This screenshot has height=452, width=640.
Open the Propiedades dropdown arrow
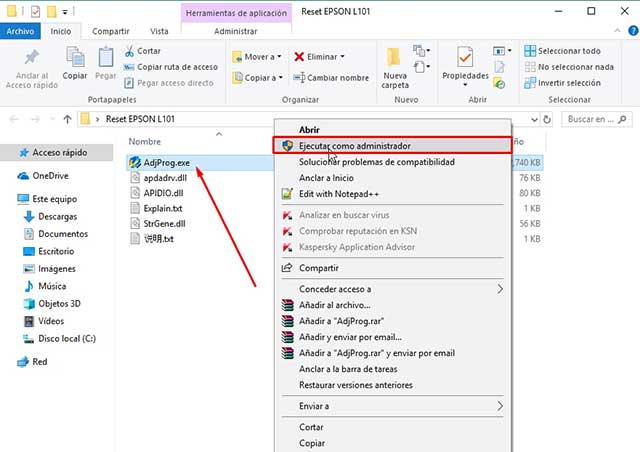click(465, 85)
